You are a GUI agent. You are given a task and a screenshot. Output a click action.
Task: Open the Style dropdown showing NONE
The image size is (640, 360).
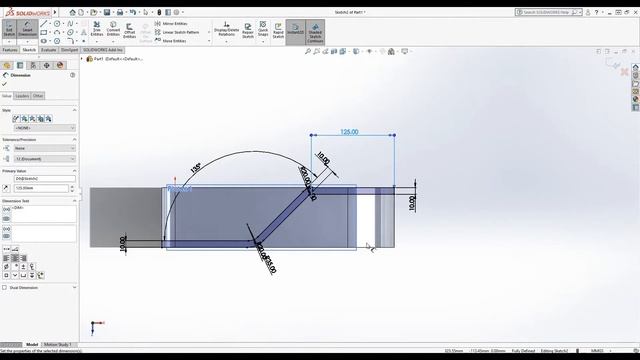(x=44, y=128)
